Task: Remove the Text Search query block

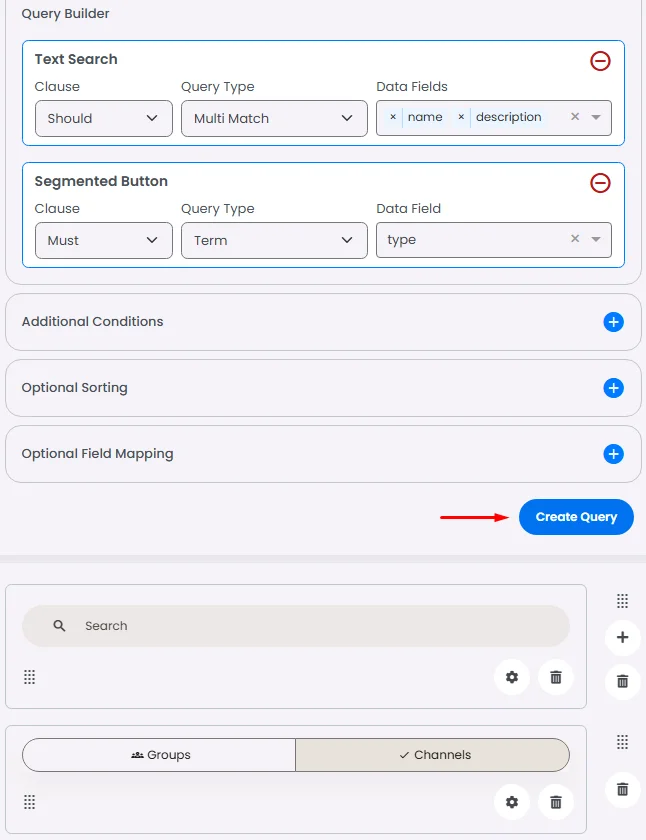Action: point(600,61)
